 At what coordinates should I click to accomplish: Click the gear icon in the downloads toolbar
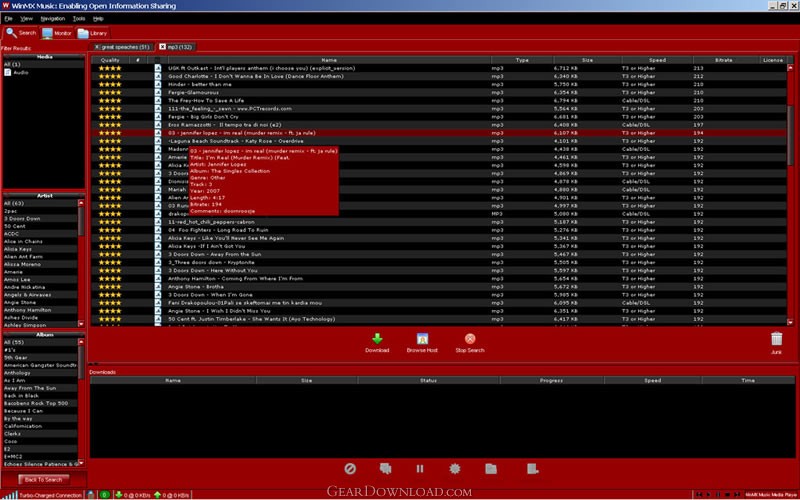[x=455, y=468]
